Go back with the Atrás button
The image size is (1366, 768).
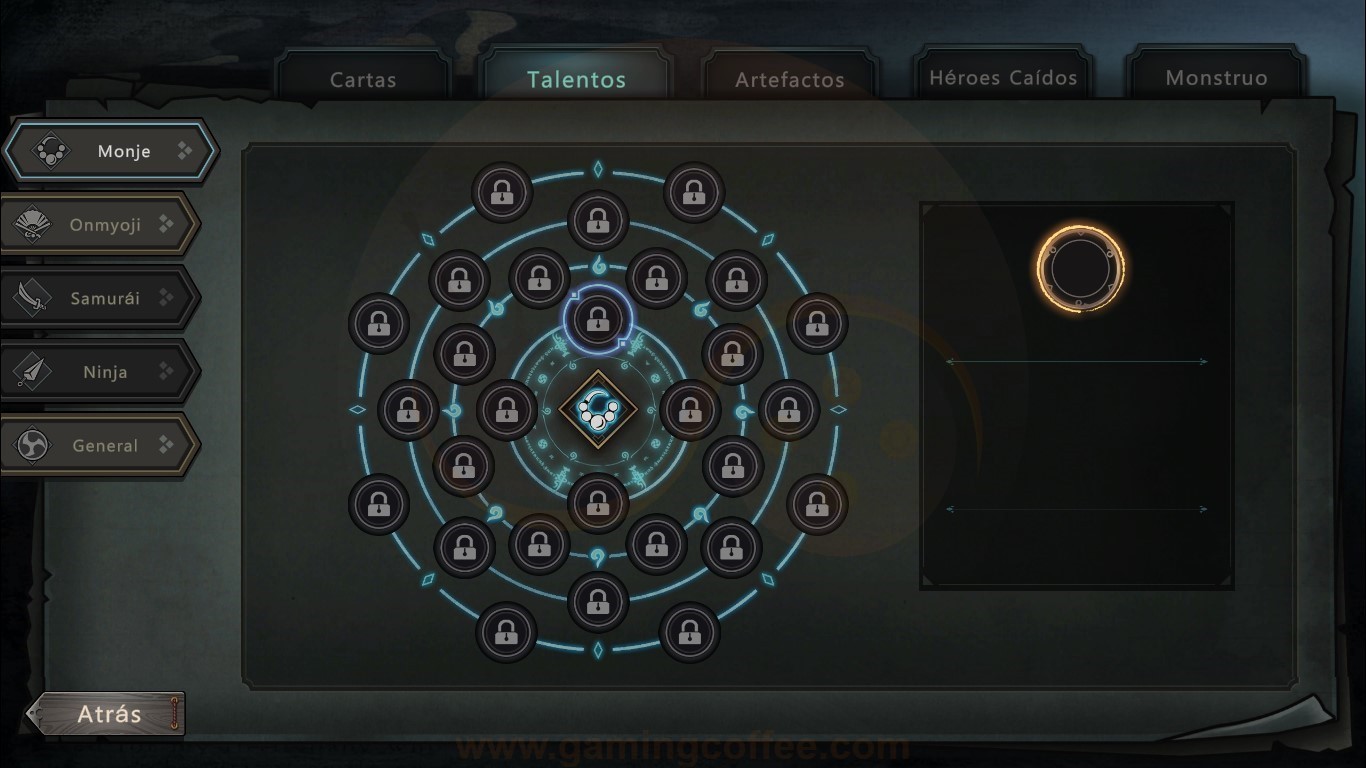coord(107,714)
